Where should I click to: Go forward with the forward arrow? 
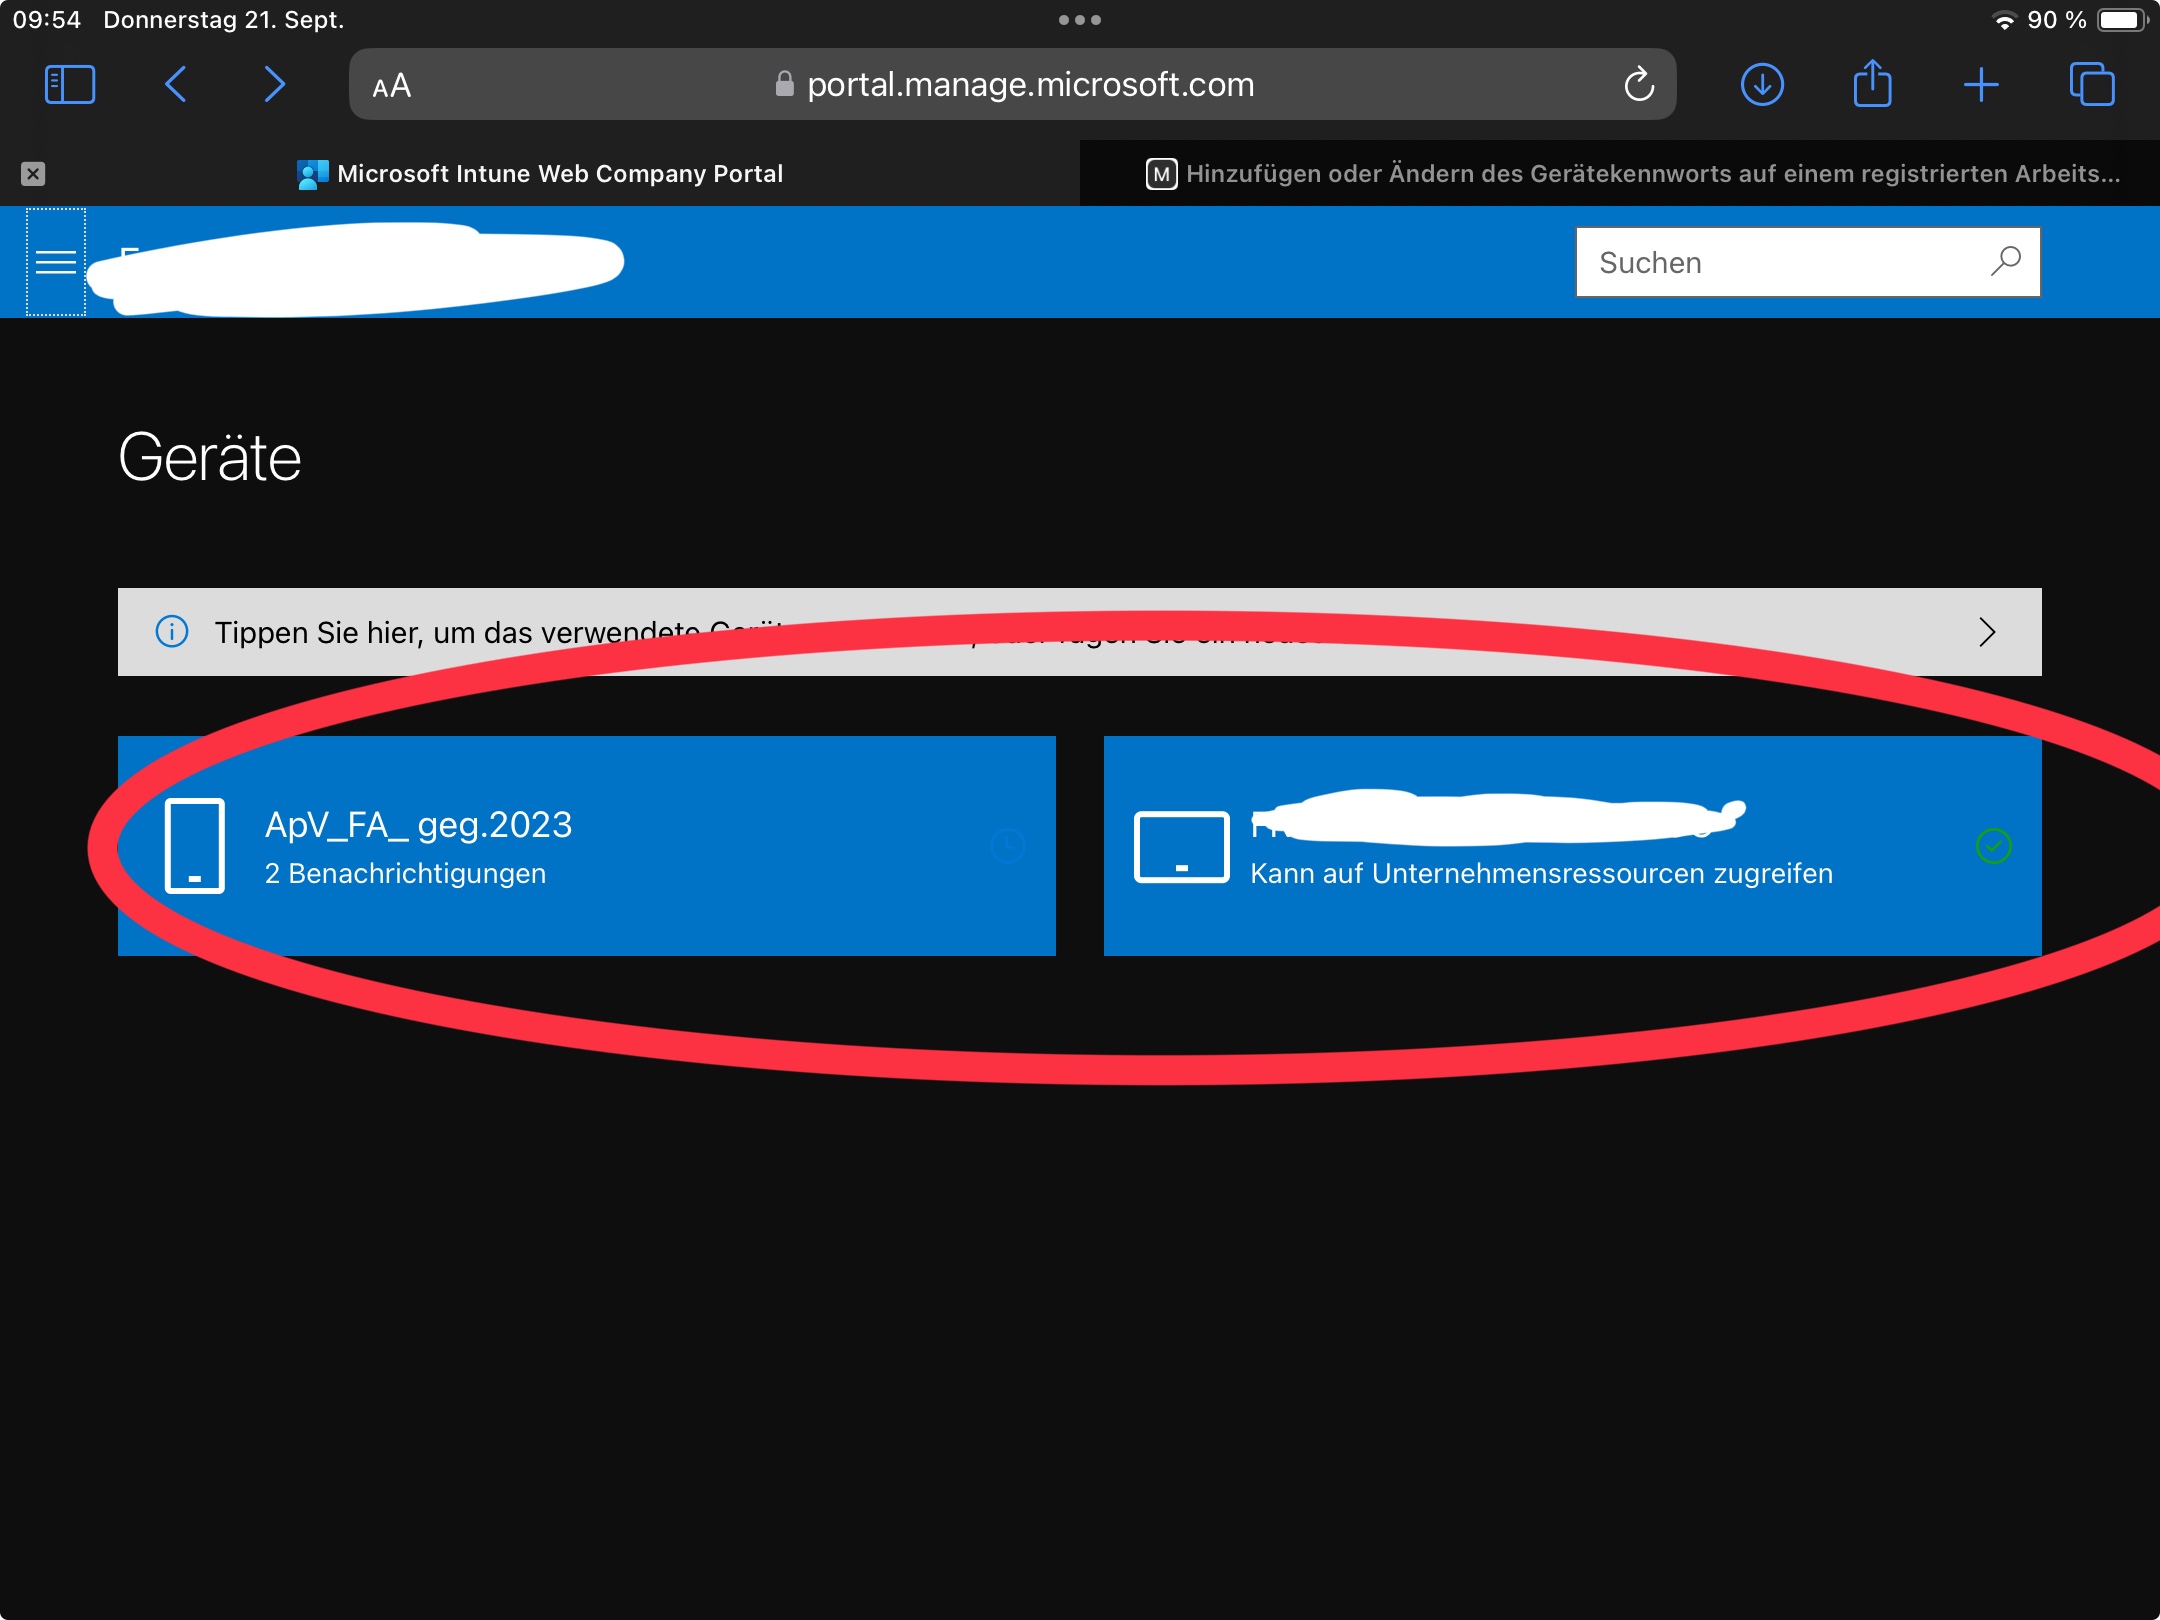tap(274, 85)
